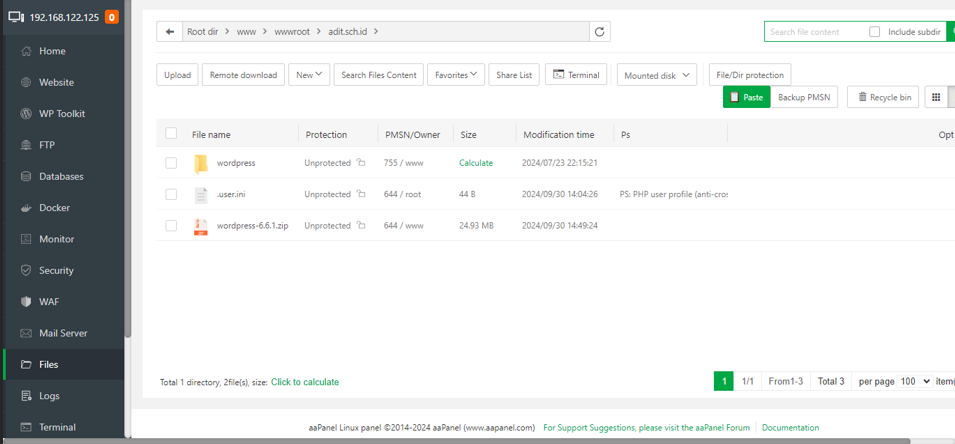
Task: Open the Mail Server envelope icon
Action: pyautogui.click(x=26, y=333)
